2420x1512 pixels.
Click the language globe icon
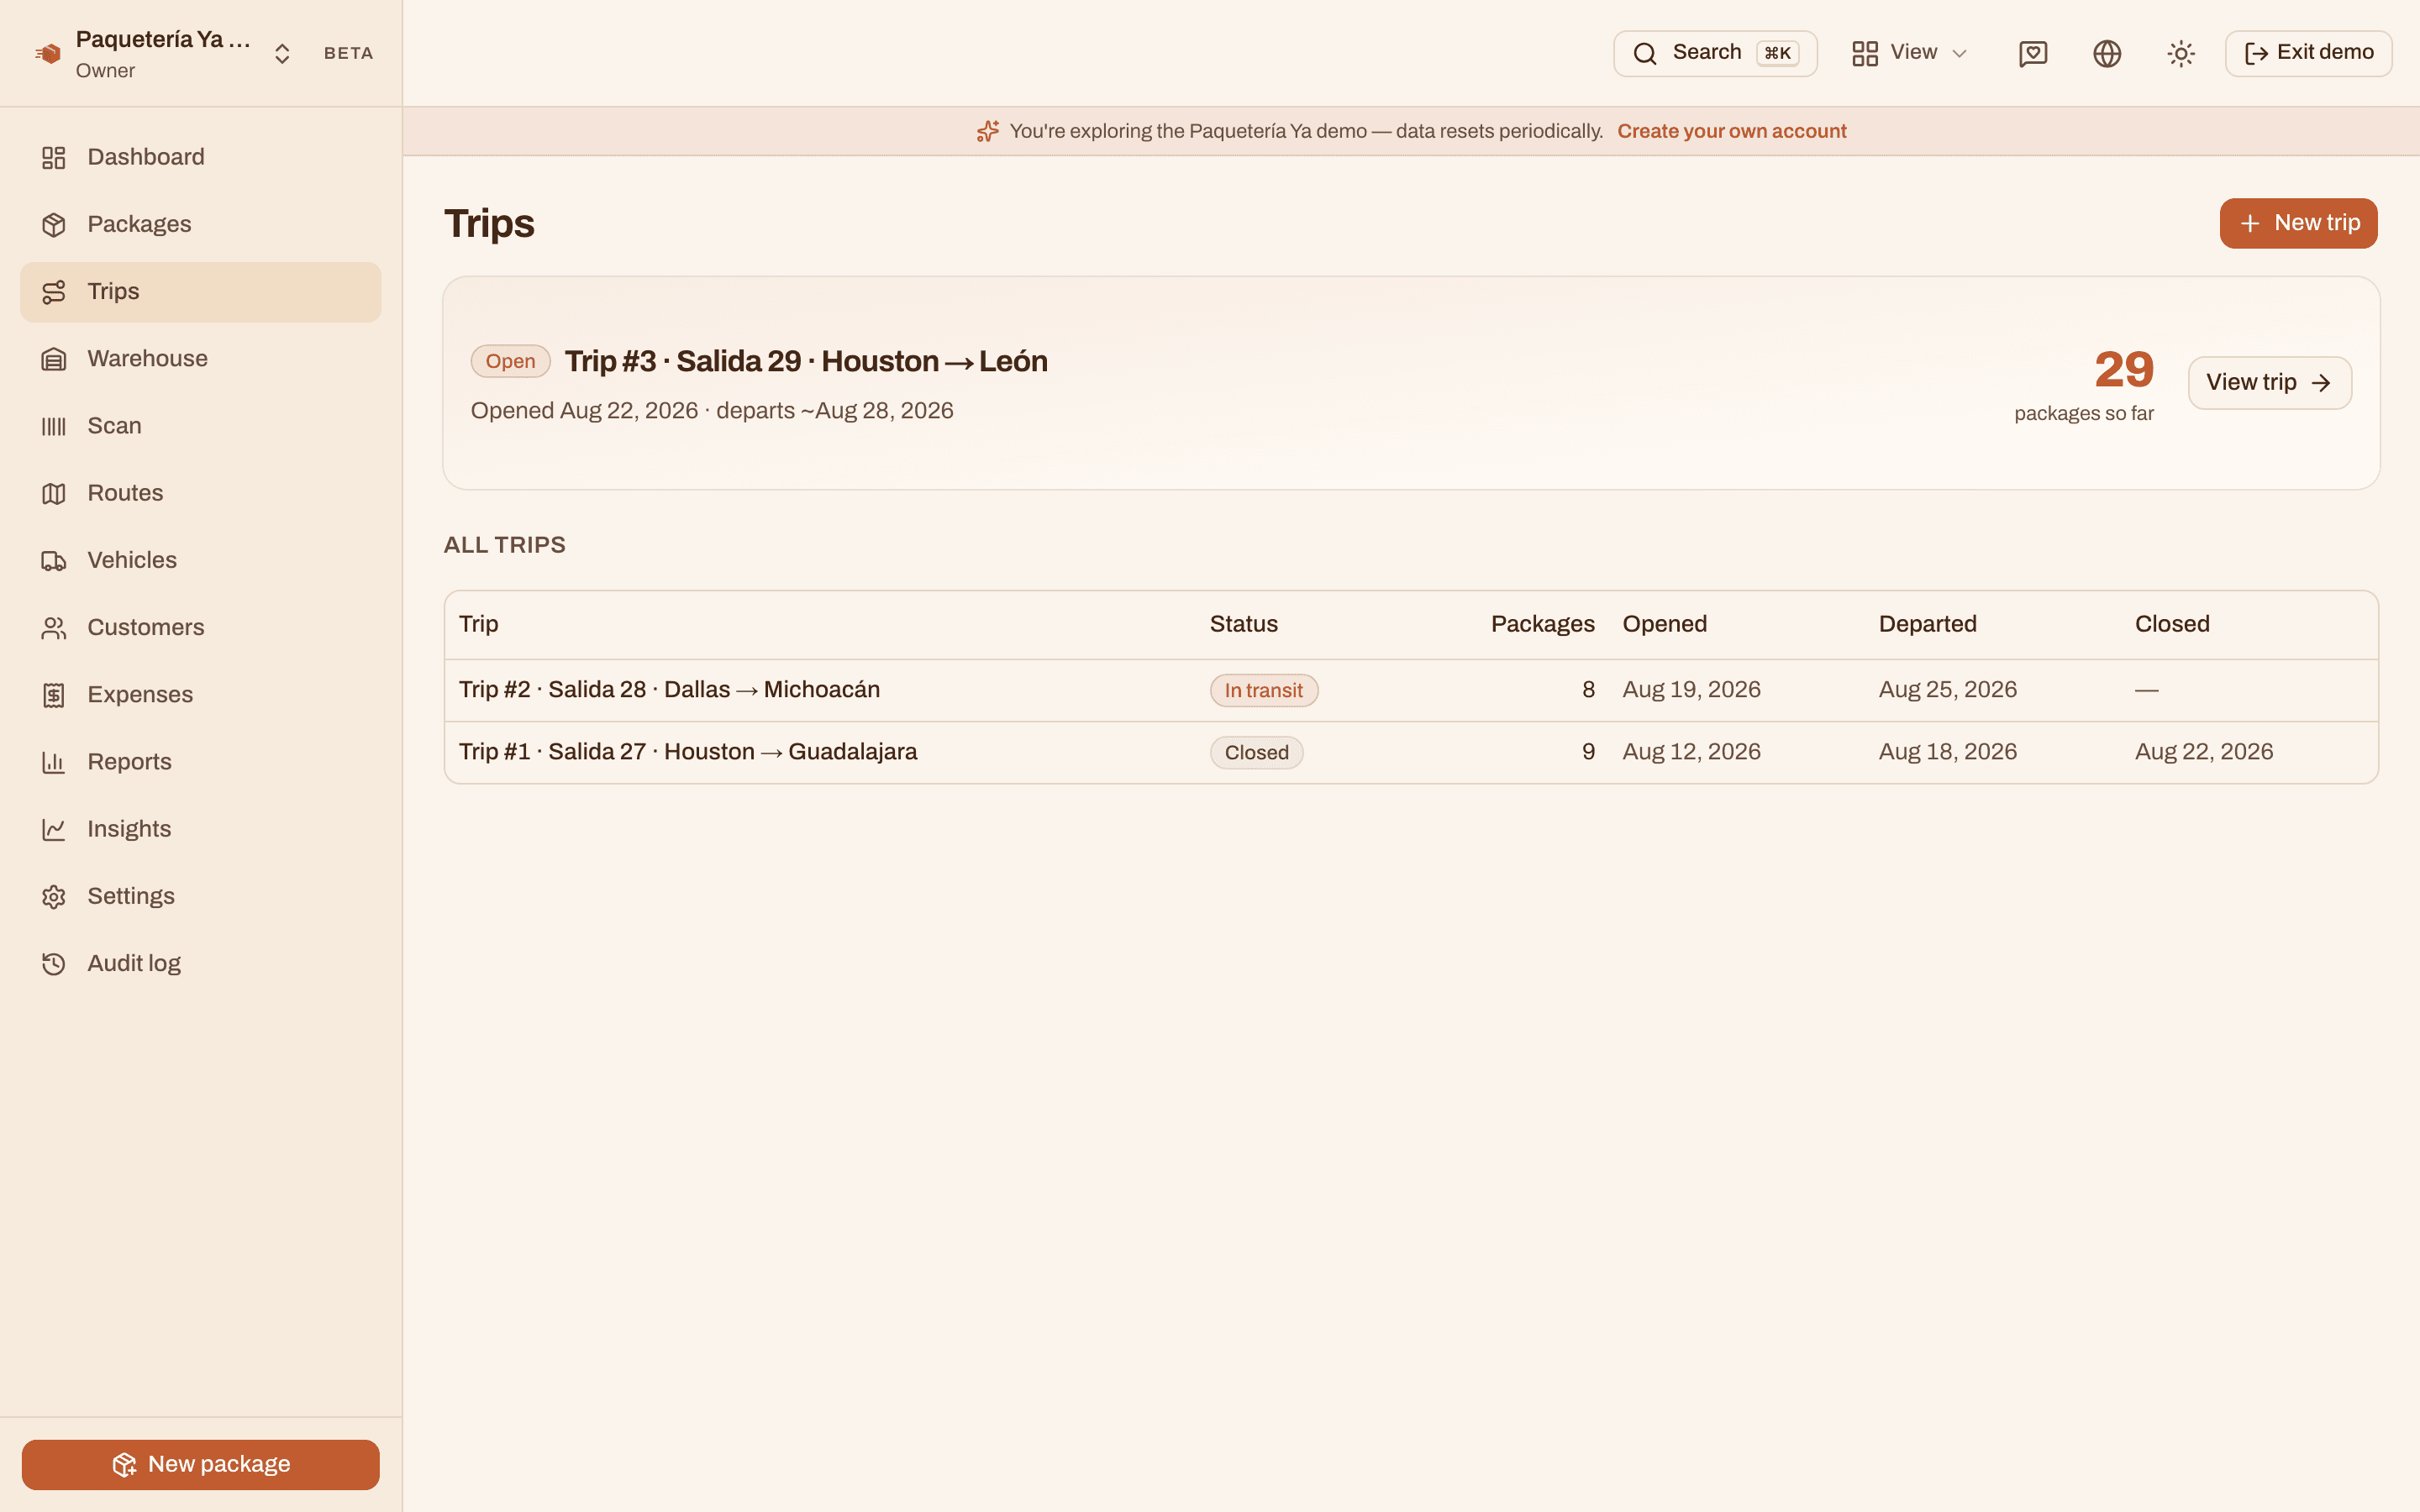coord(2107,53)
